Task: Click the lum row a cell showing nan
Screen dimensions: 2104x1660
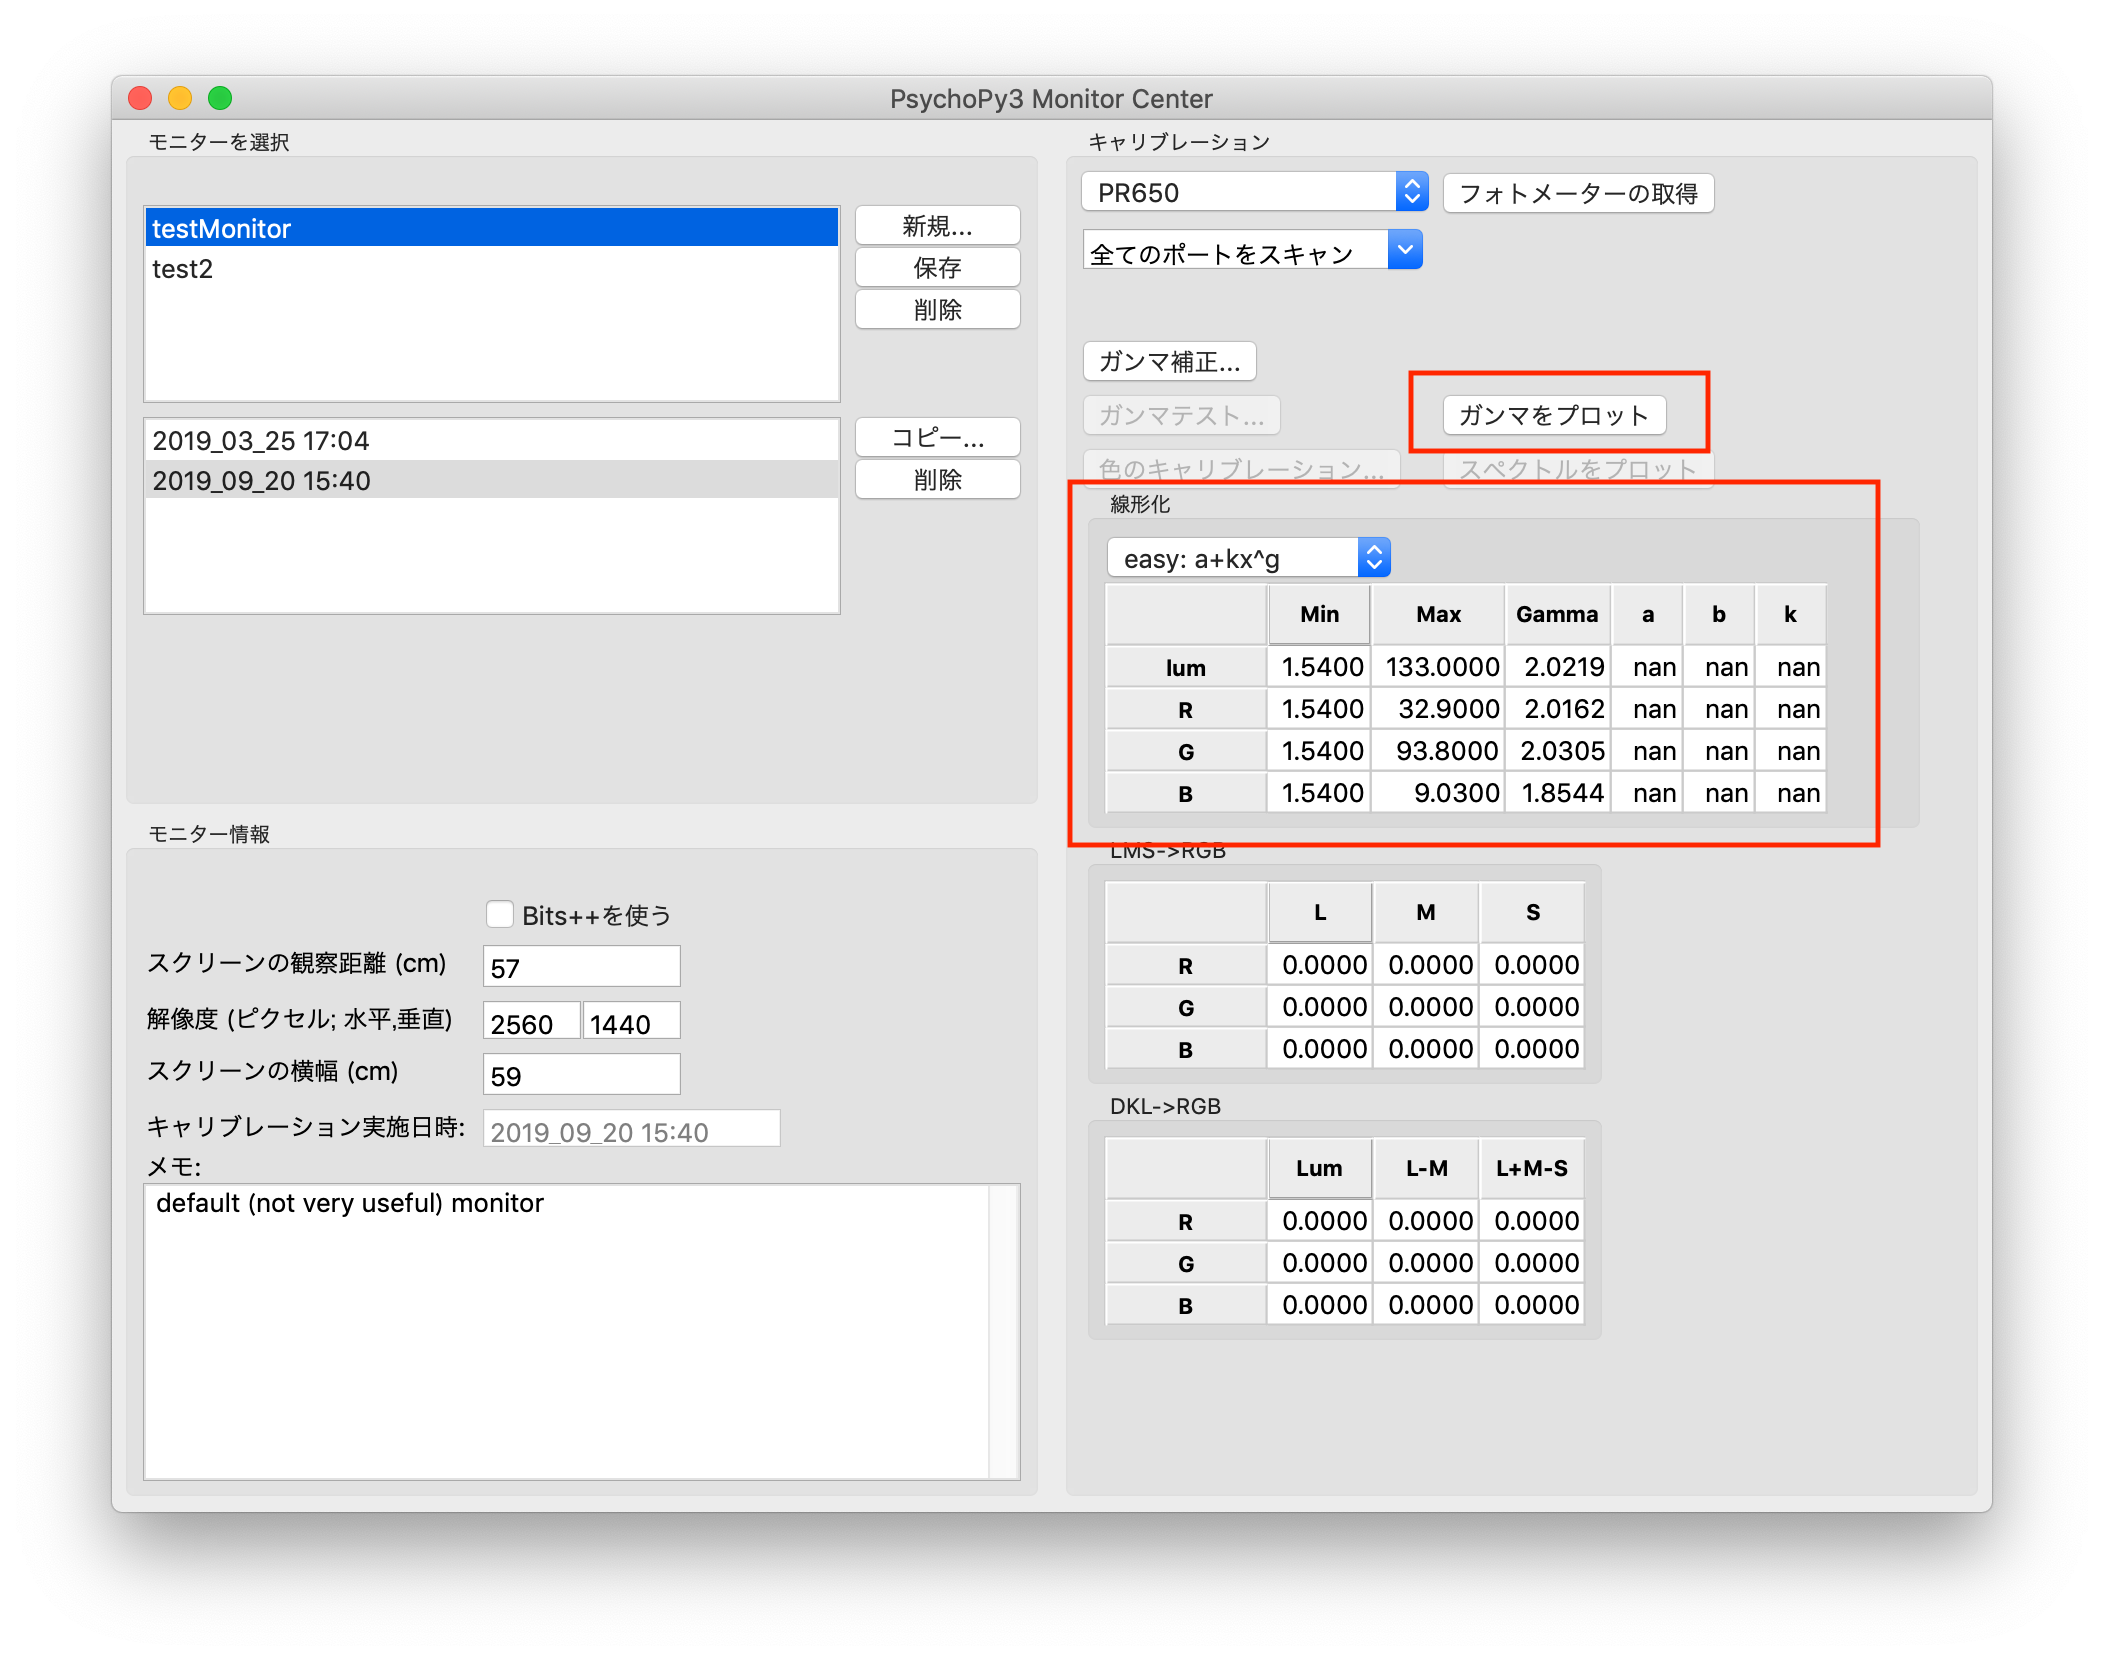Action: pos(1647,667)
